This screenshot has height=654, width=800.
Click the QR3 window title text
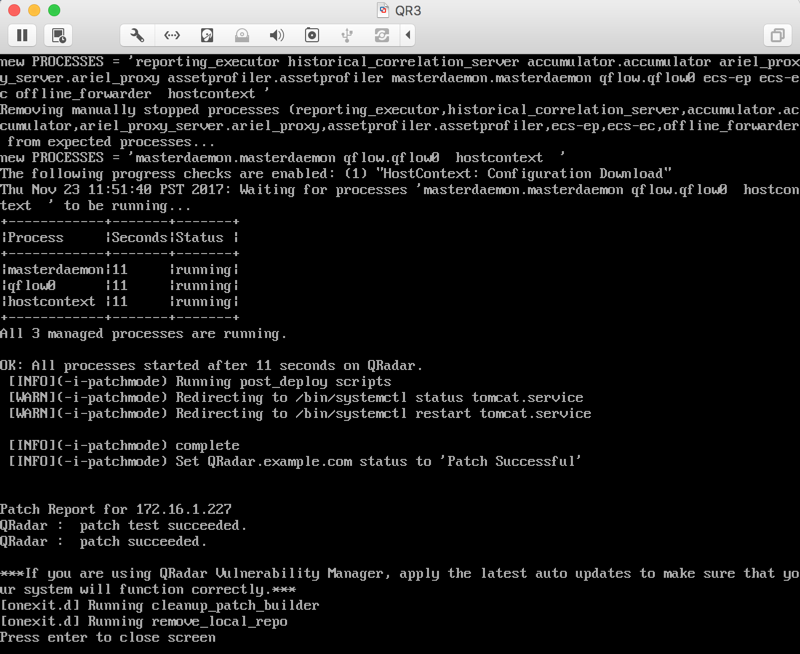pos(408,10)
